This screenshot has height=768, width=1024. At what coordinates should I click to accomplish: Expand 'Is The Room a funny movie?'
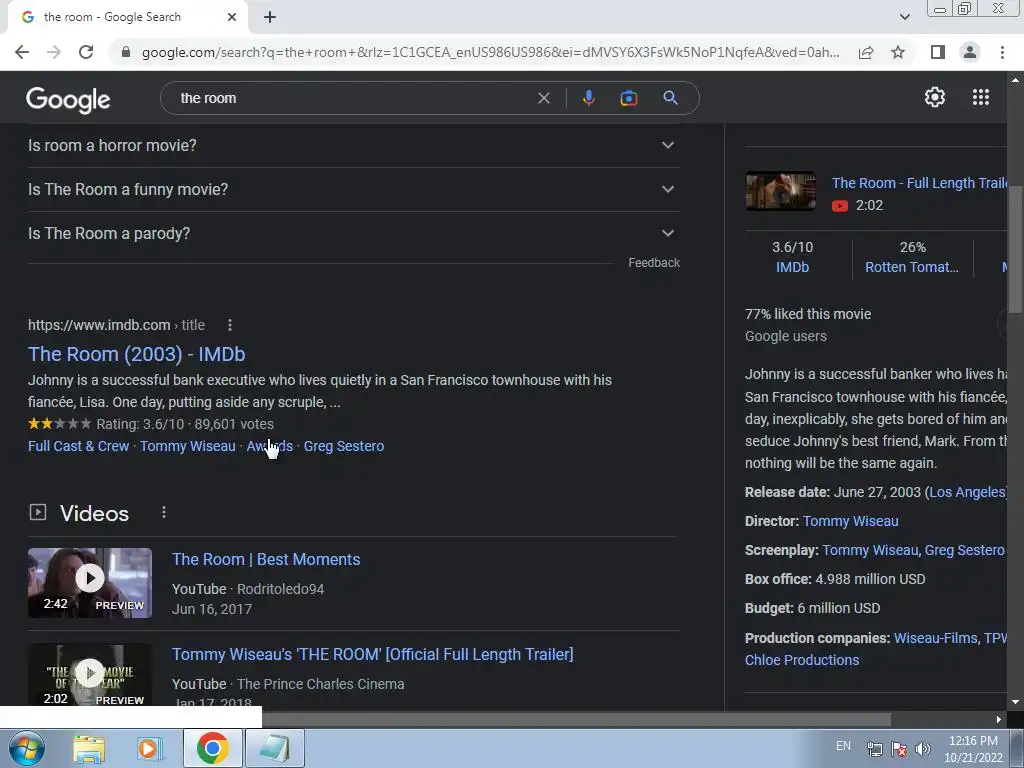pyautogui.click(x=351, y=189)
